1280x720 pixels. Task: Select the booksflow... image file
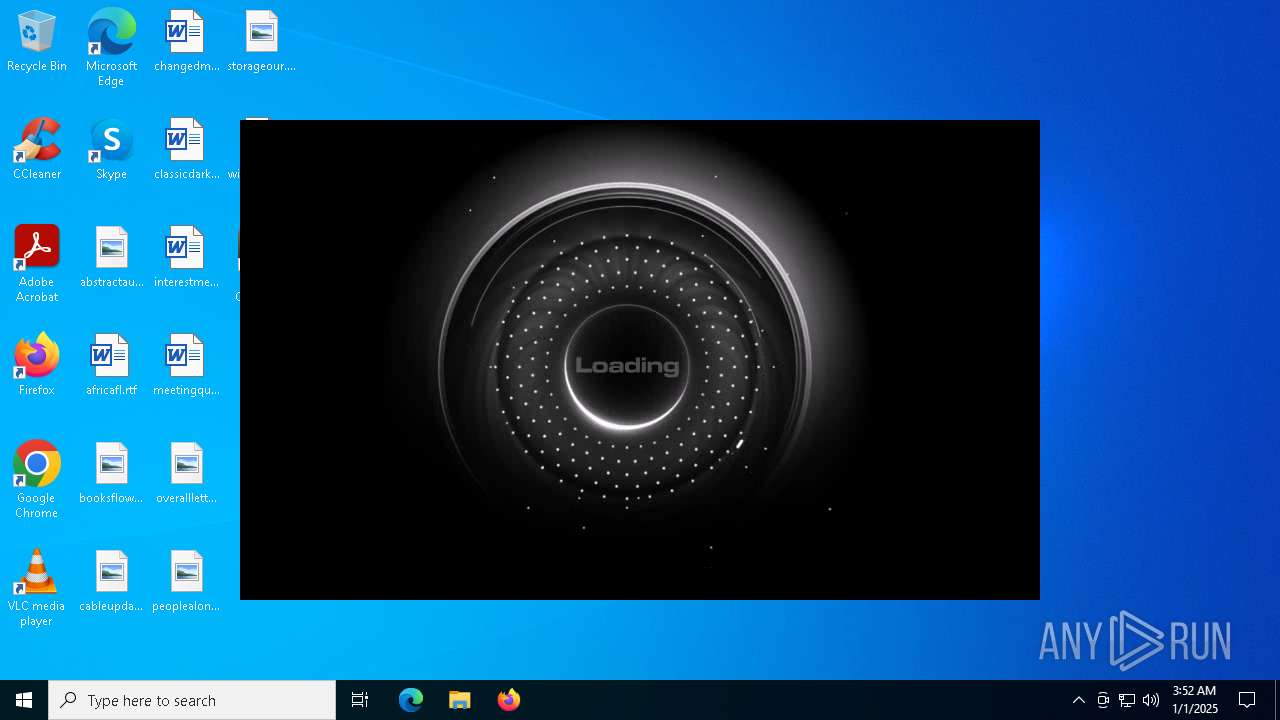coord(111,473)
